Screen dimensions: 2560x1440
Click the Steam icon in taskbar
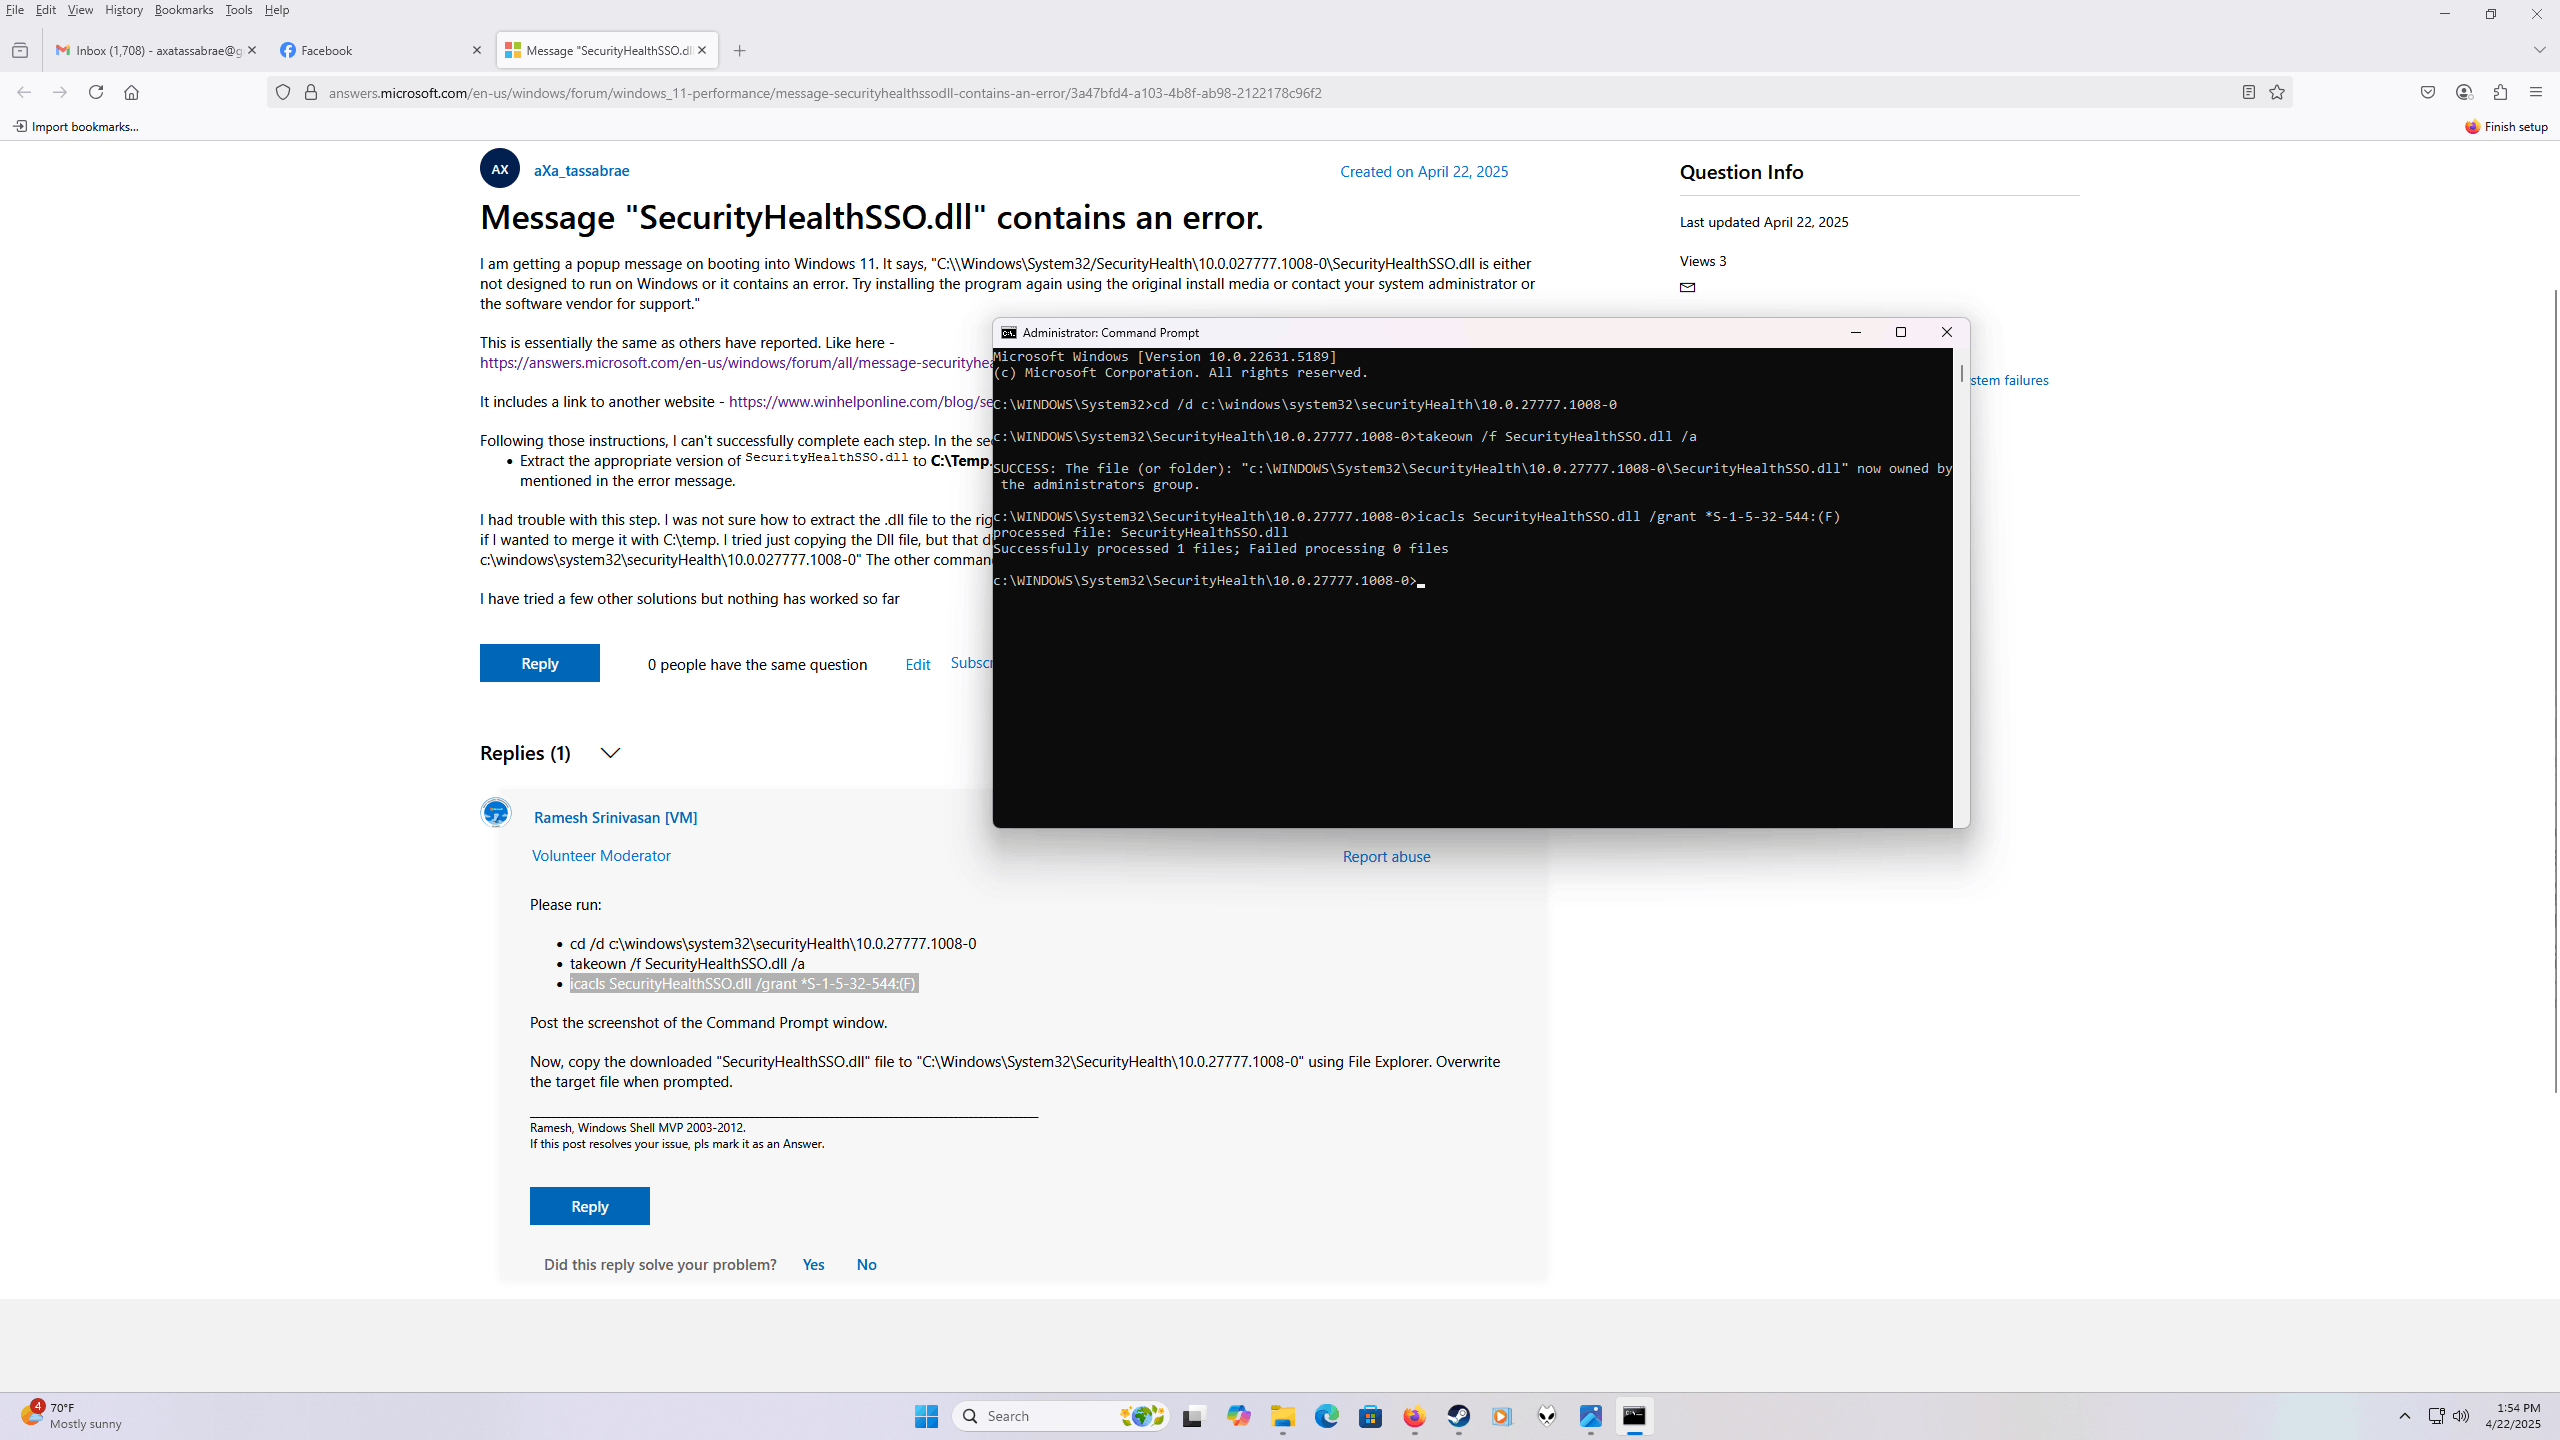click(x=1458, y=1416)
